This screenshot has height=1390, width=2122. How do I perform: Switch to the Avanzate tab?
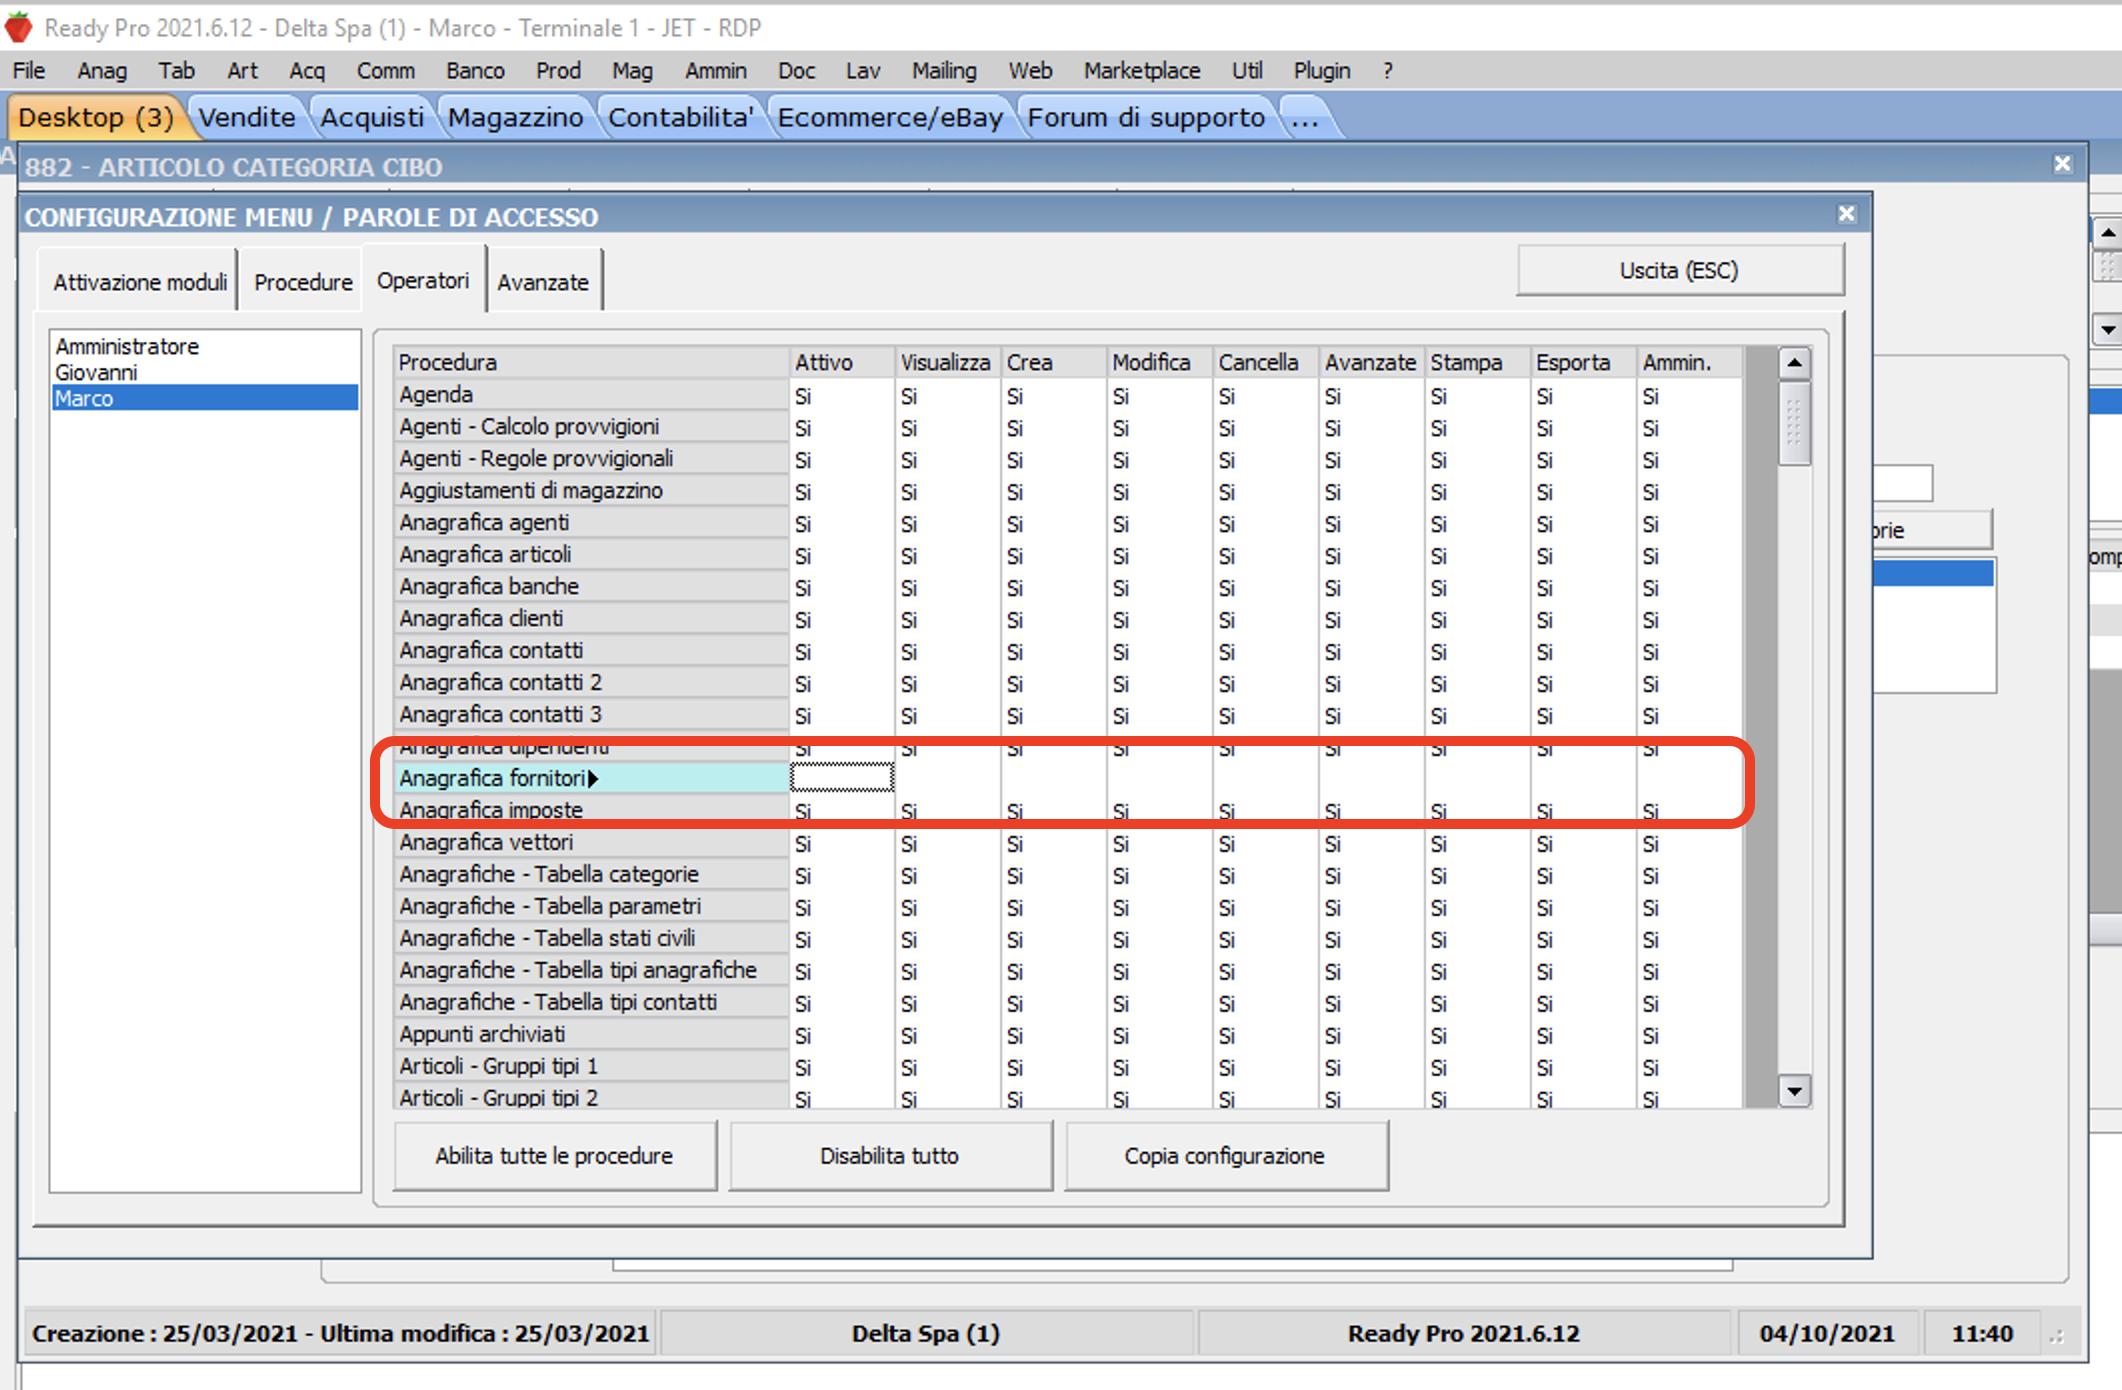pyautogui.click(x=543, y=283)
